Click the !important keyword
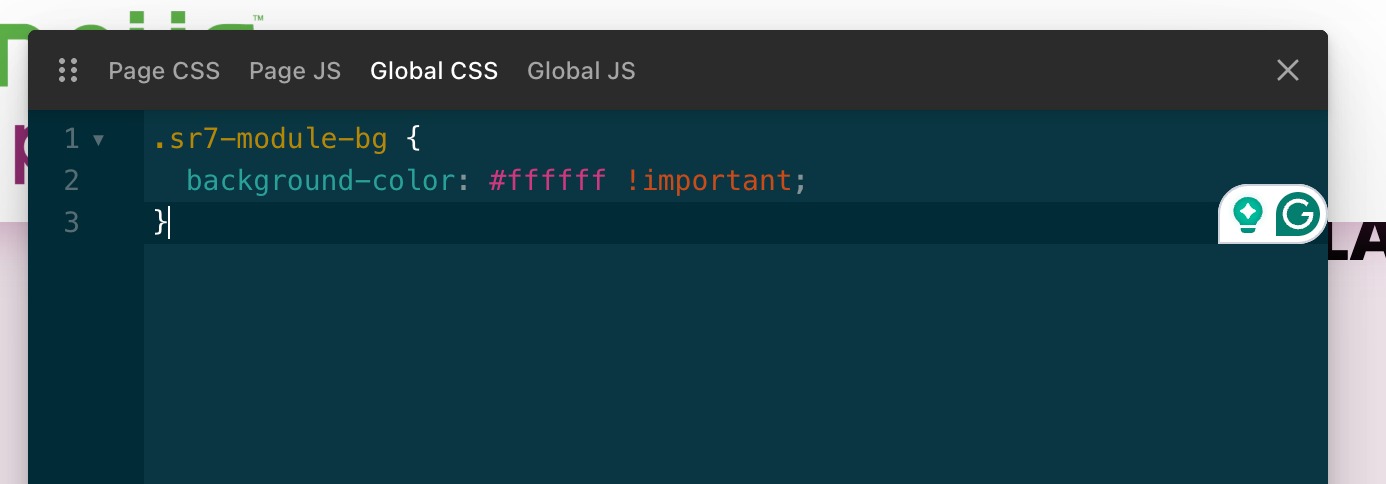 709,180
